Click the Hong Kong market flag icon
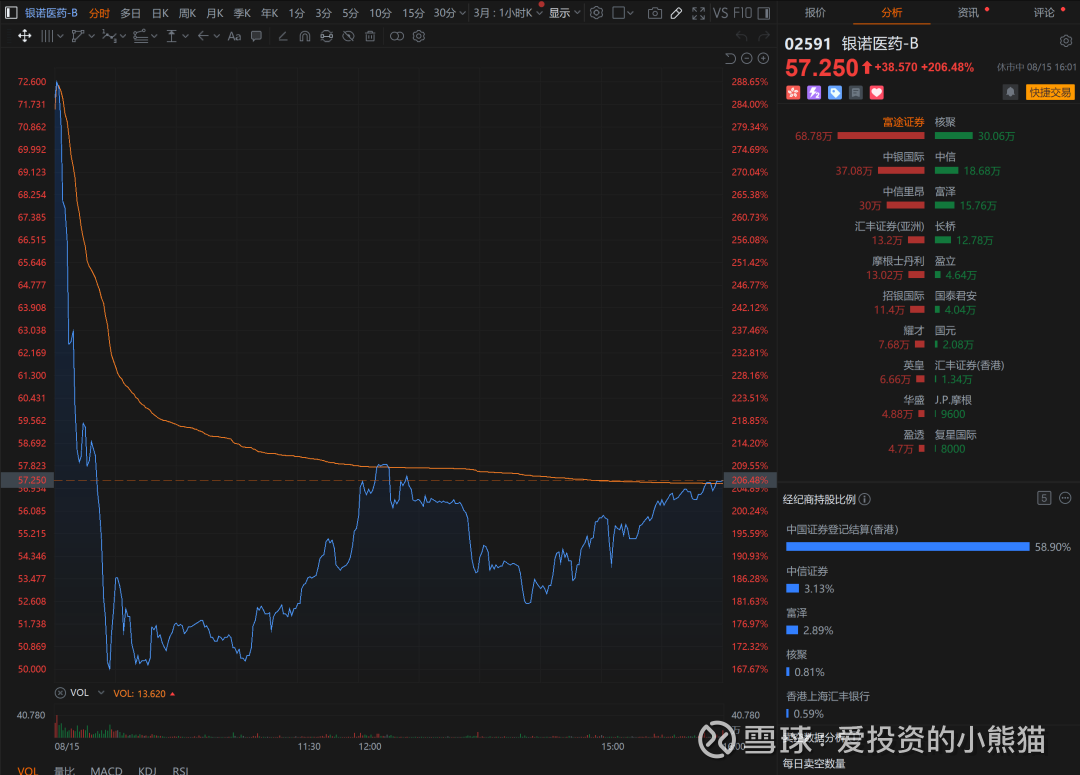The height and width of the screenshot is (775, 1080). (793, 92)
